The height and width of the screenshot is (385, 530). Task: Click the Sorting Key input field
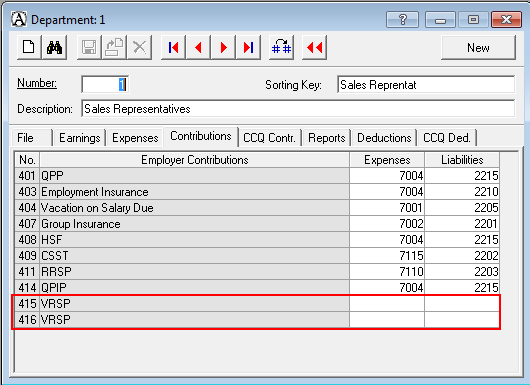[x=426, y=85]
